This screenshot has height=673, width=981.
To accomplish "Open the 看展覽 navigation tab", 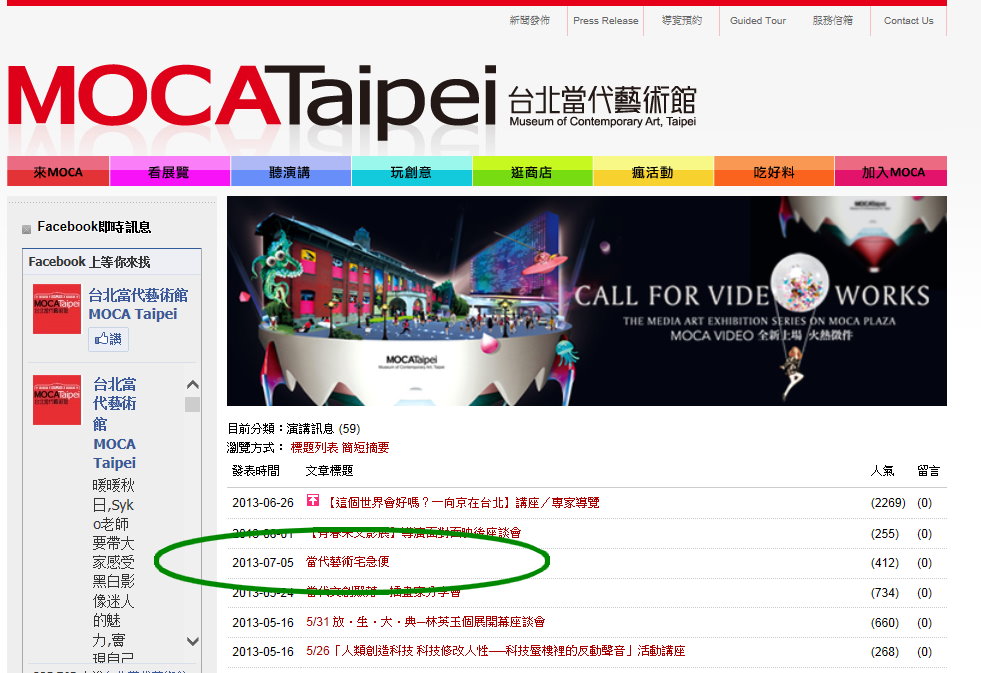I will coord(170,171).
